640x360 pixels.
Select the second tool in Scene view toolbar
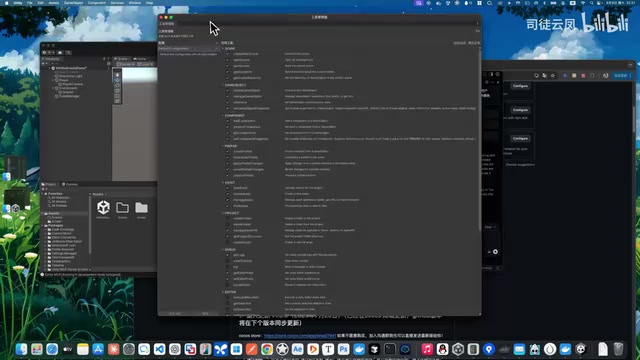pyautogui.click(x=117, y=80)
